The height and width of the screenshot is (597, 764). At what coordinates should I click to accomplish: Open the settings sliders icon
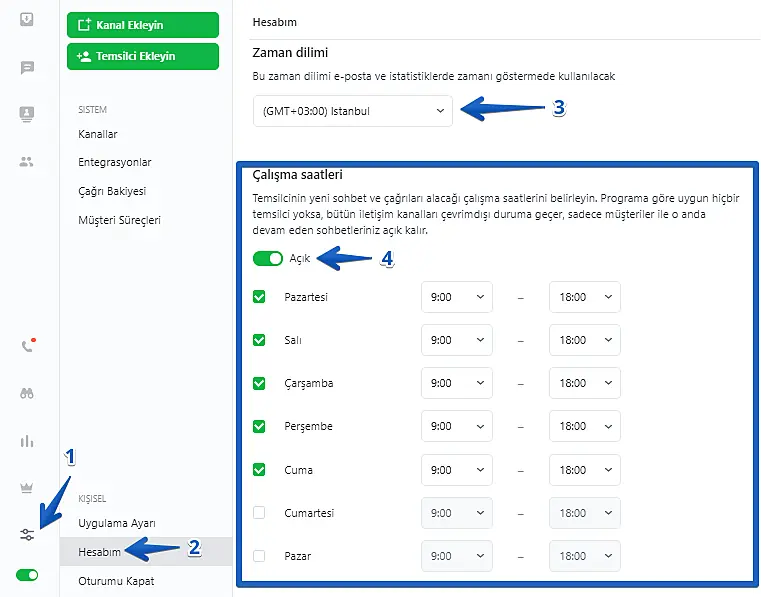(27, 535)
